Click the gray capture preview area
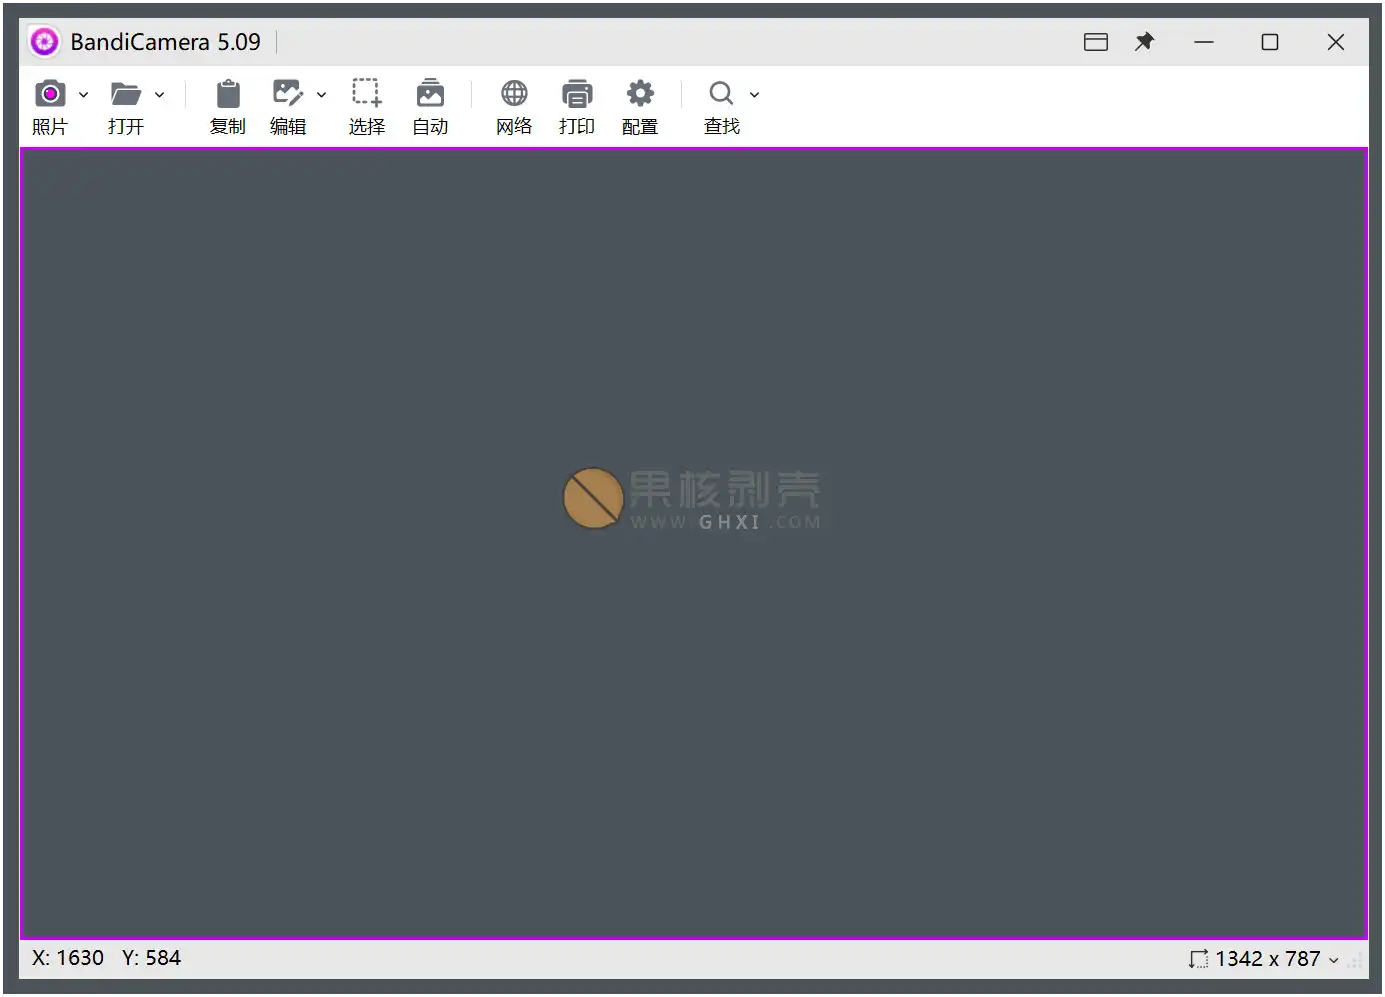The width and height of the screenshot is (1385, 997). (x=693, y=700)
